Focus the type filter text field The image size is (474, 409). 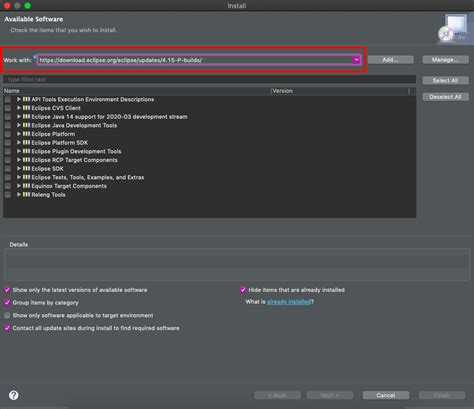point(209,79)
